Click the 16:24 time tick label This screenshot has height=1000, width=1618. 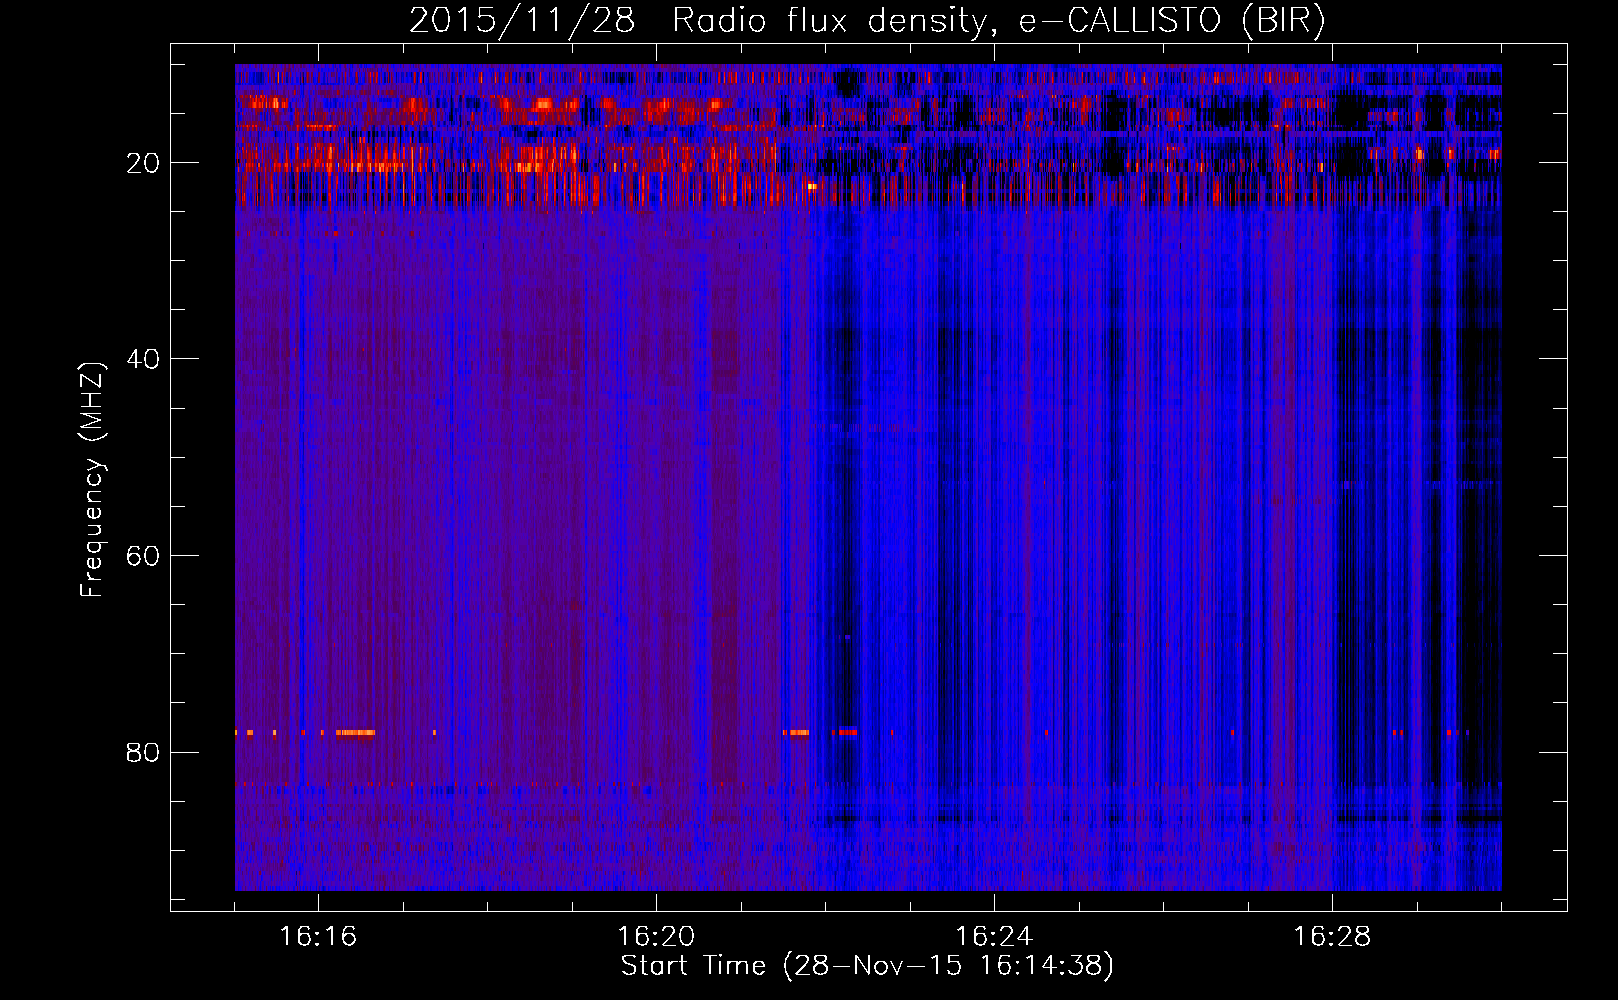tap(994, 936)
